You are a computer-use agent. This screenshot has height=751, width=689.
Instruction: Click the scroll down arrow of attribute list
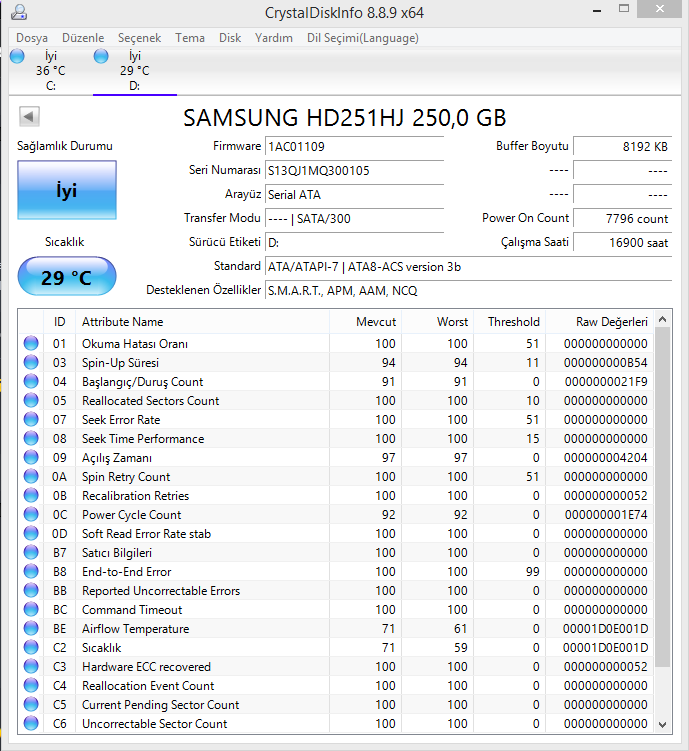[663, 725]
